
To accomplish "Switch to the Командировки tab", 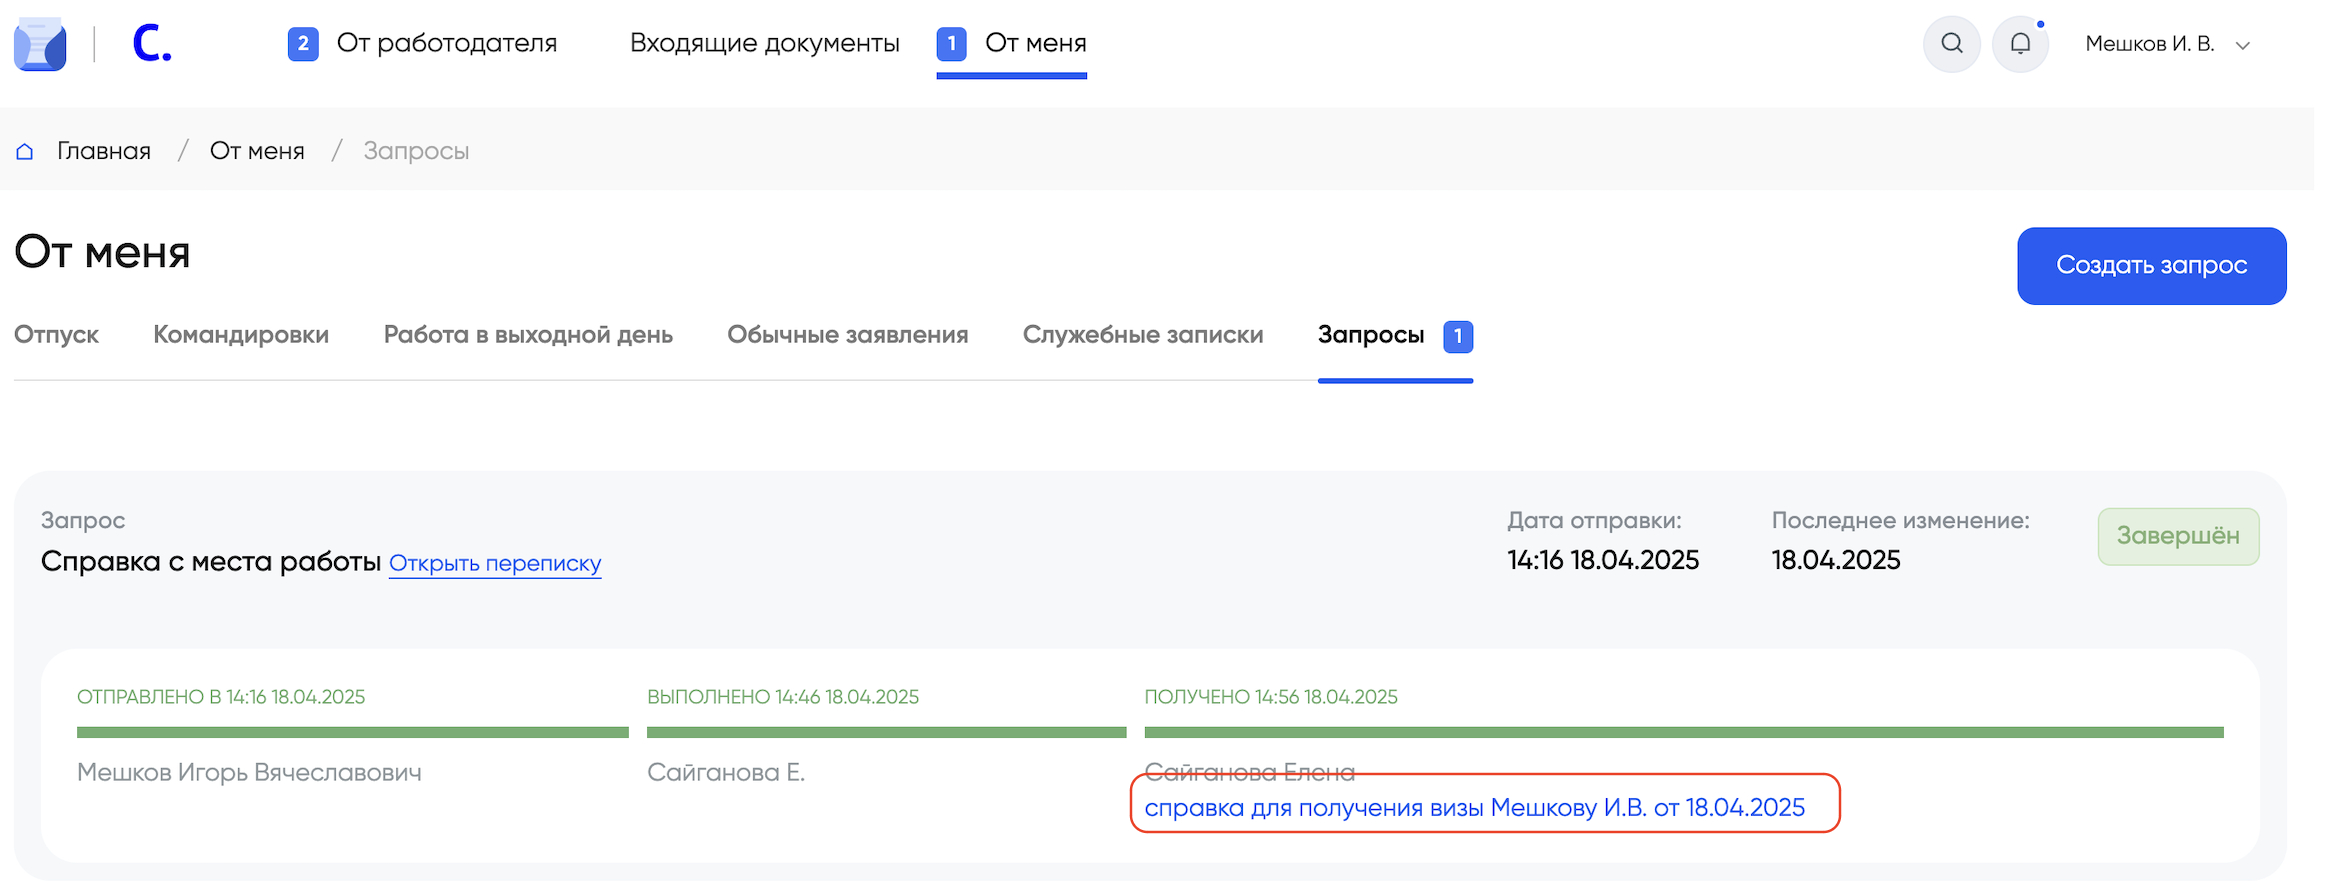I will point(241,335).
